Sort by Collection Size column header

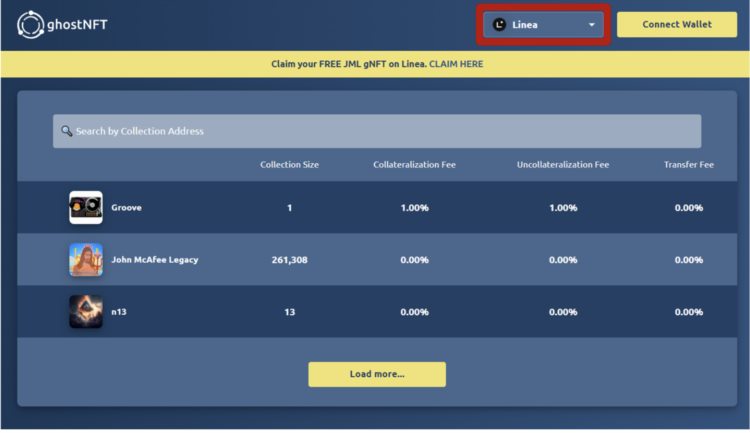click(289, 164)
